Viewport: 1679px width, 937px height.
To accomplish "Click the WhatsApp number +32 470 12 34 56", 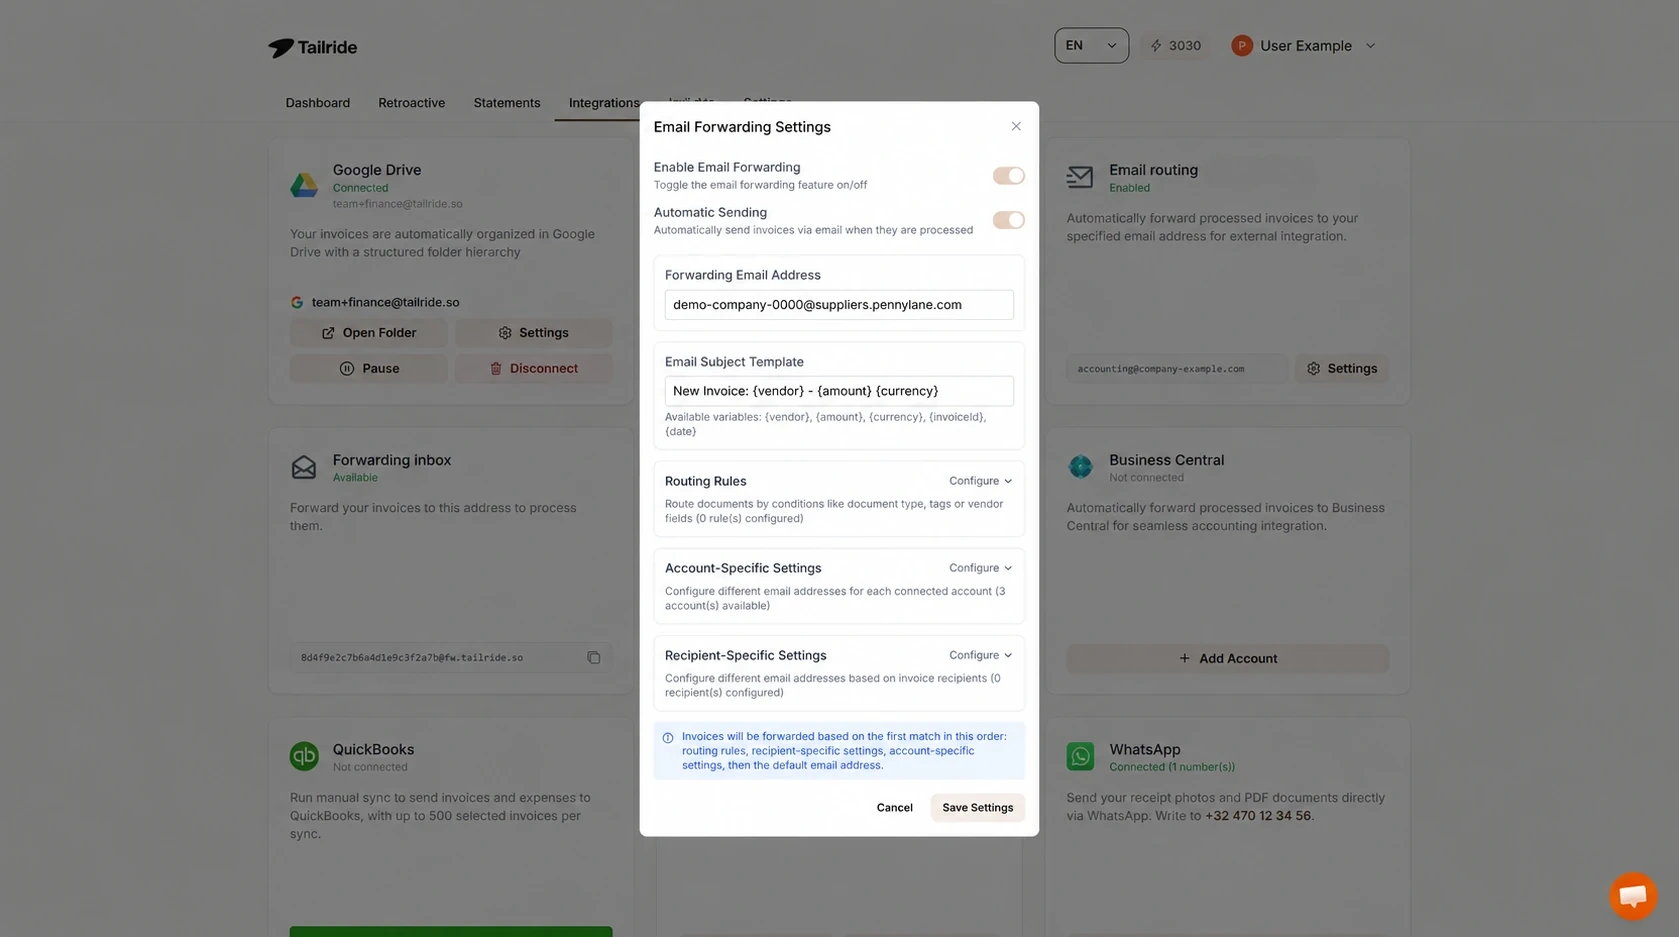I will pyautogui.click(x=1258, y=816).
